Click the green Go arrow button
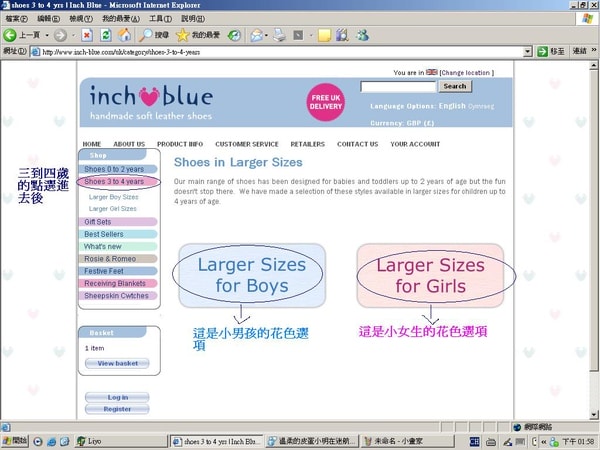This screenshot has height=450, width=600. pos(542,51)
